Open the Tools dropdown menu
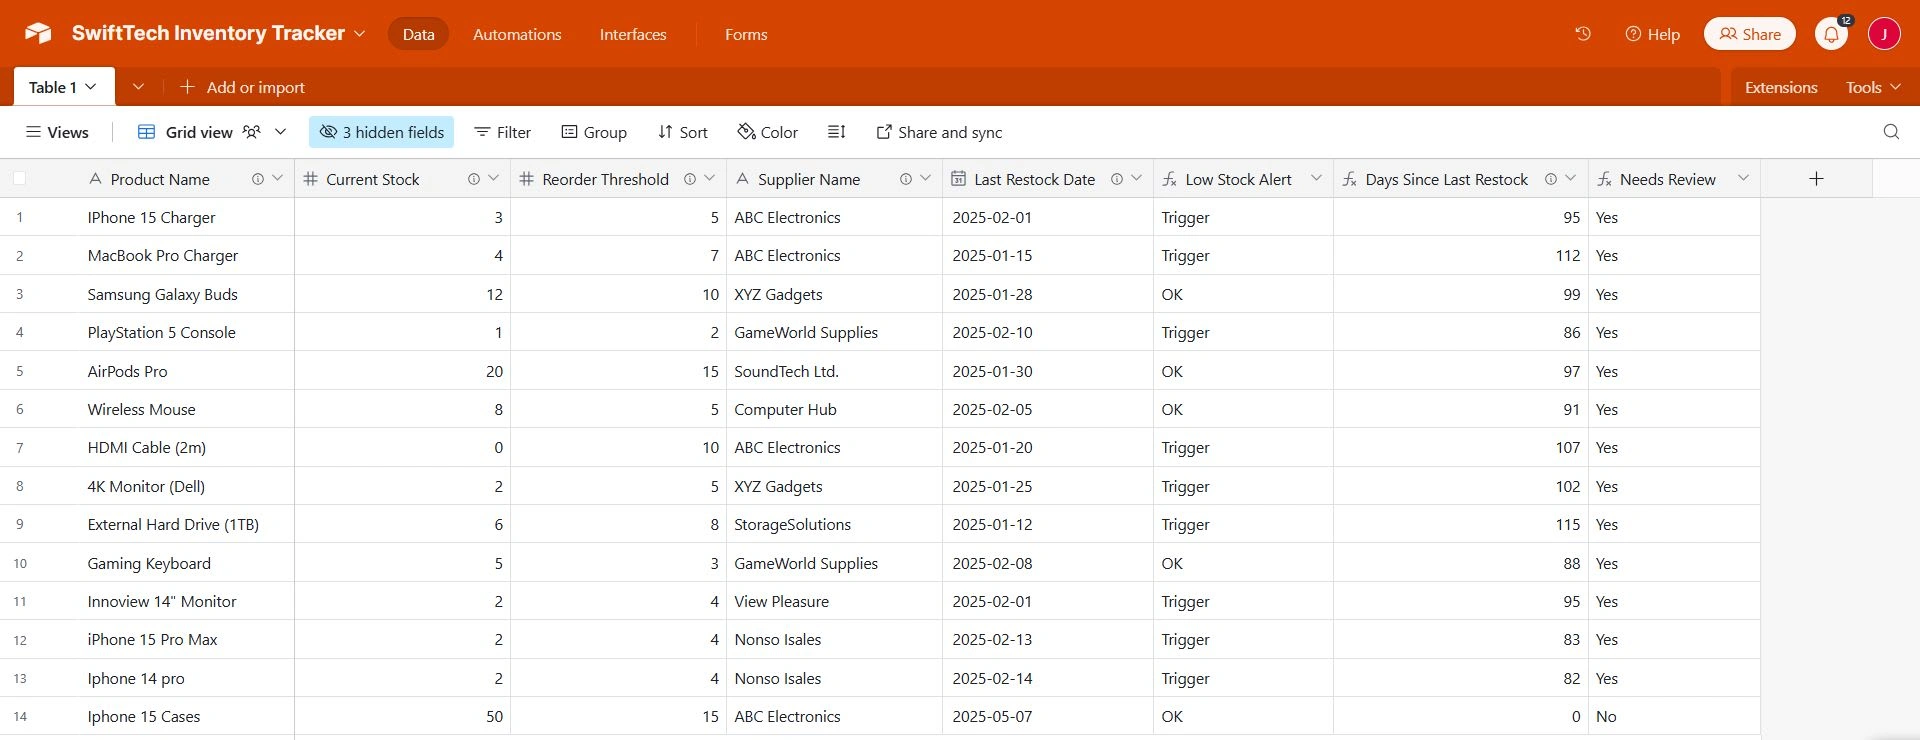Screen dimensions: 1920x740 point(1872,87)
